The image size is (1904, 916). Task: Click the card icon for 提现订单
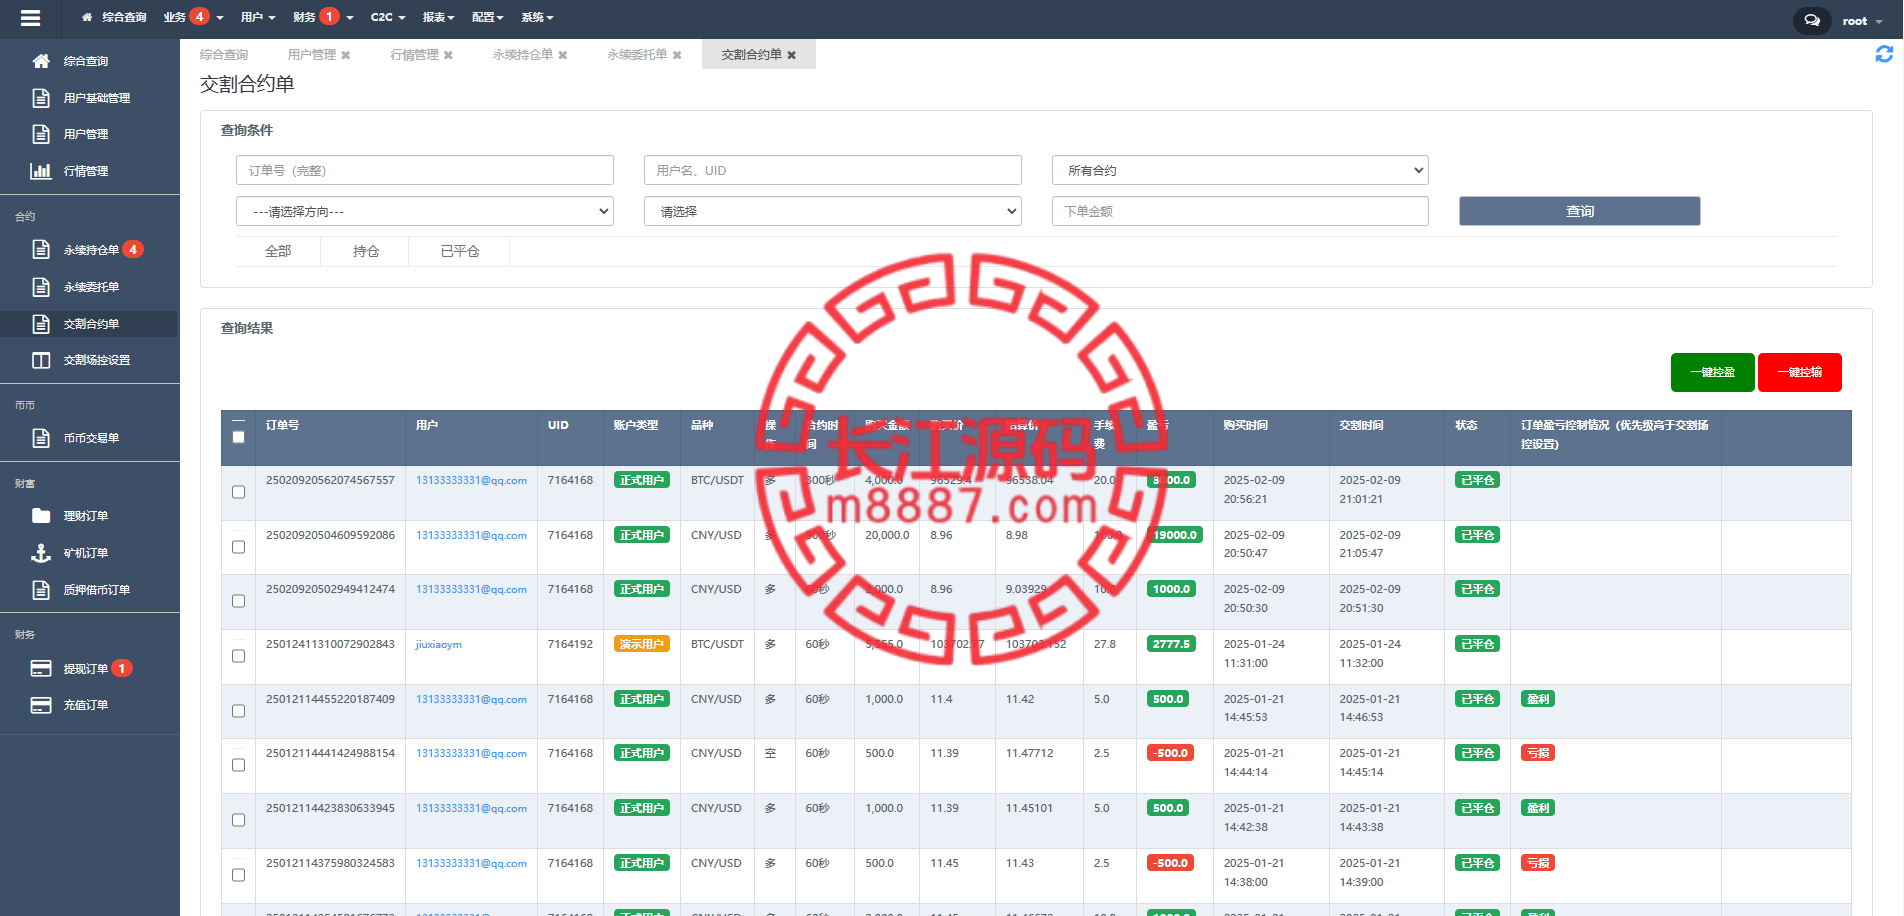[x=41, y=669]
